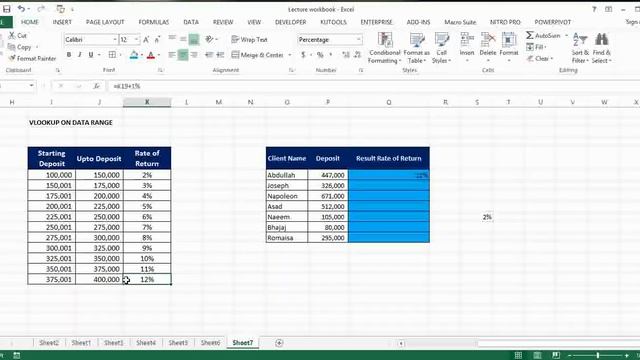Apply Percent Style icon
The height and width of the screenshot is (360, 640).
(x=320, y=55)
